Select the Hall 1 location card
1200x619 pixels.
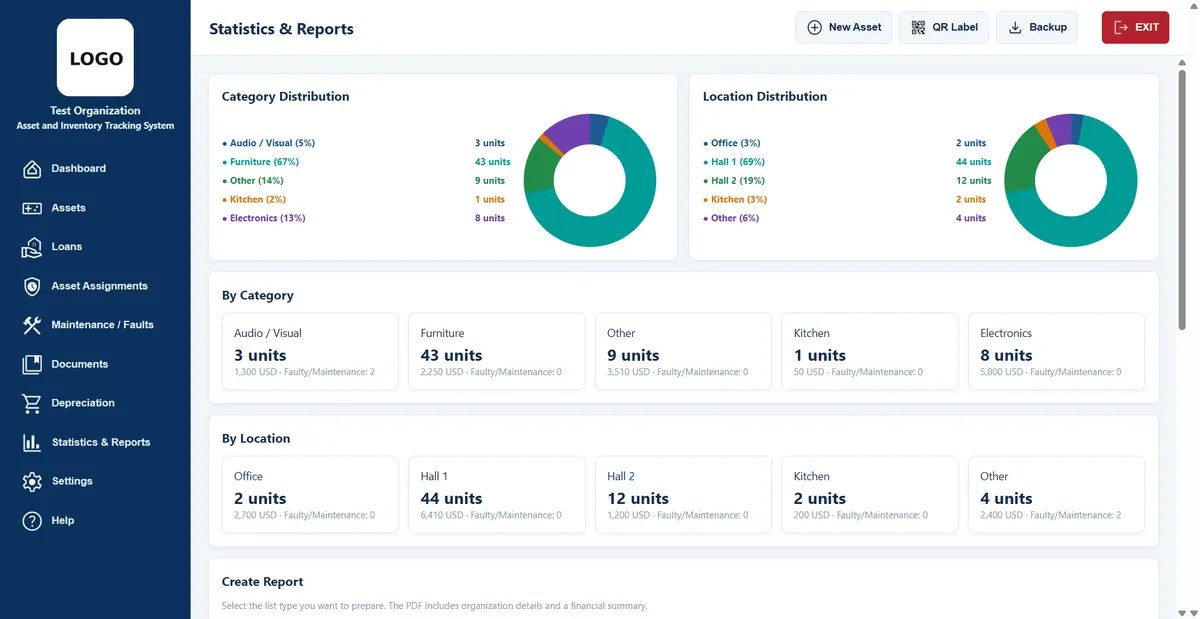pos(496,495)
